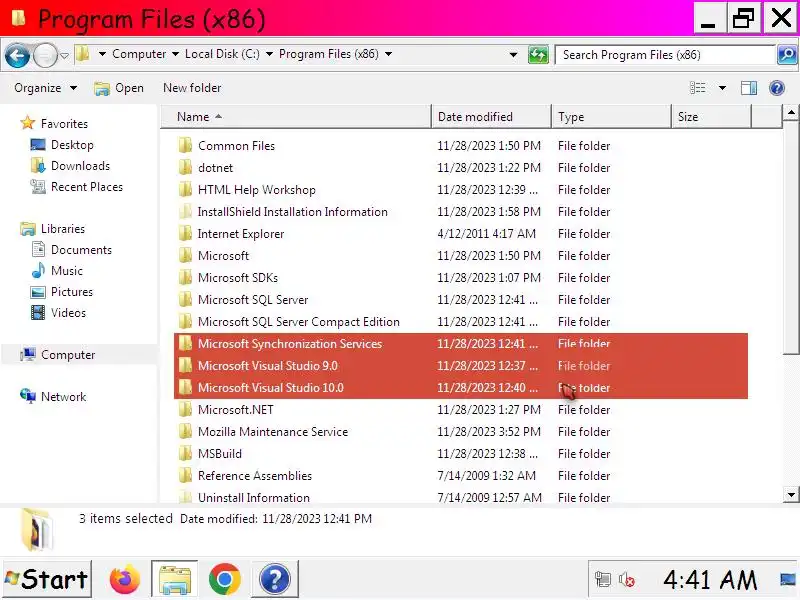The width and height of the screenshot is (800, 600).
Task: Select Microsoft Synchronization Services folder icon
Action: (186, 343)
